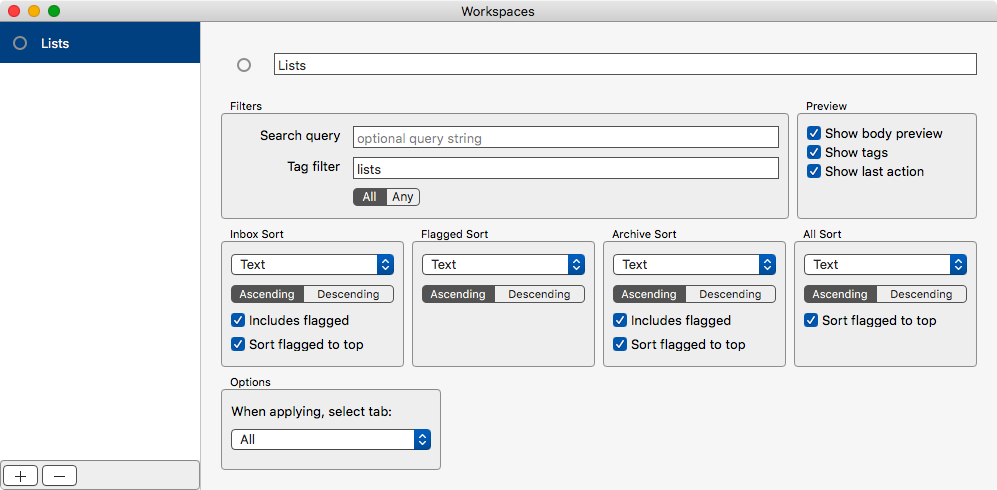Viewport: 997px width, 490px height.
Task: Select All tag filter mode
Action: [370, 197]
